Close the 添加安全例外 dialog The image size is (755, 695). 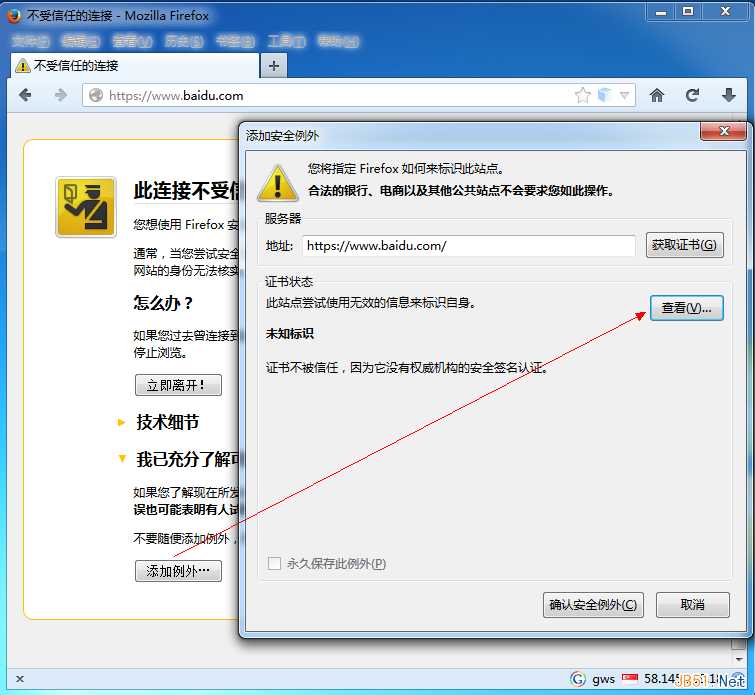point(724,131)
